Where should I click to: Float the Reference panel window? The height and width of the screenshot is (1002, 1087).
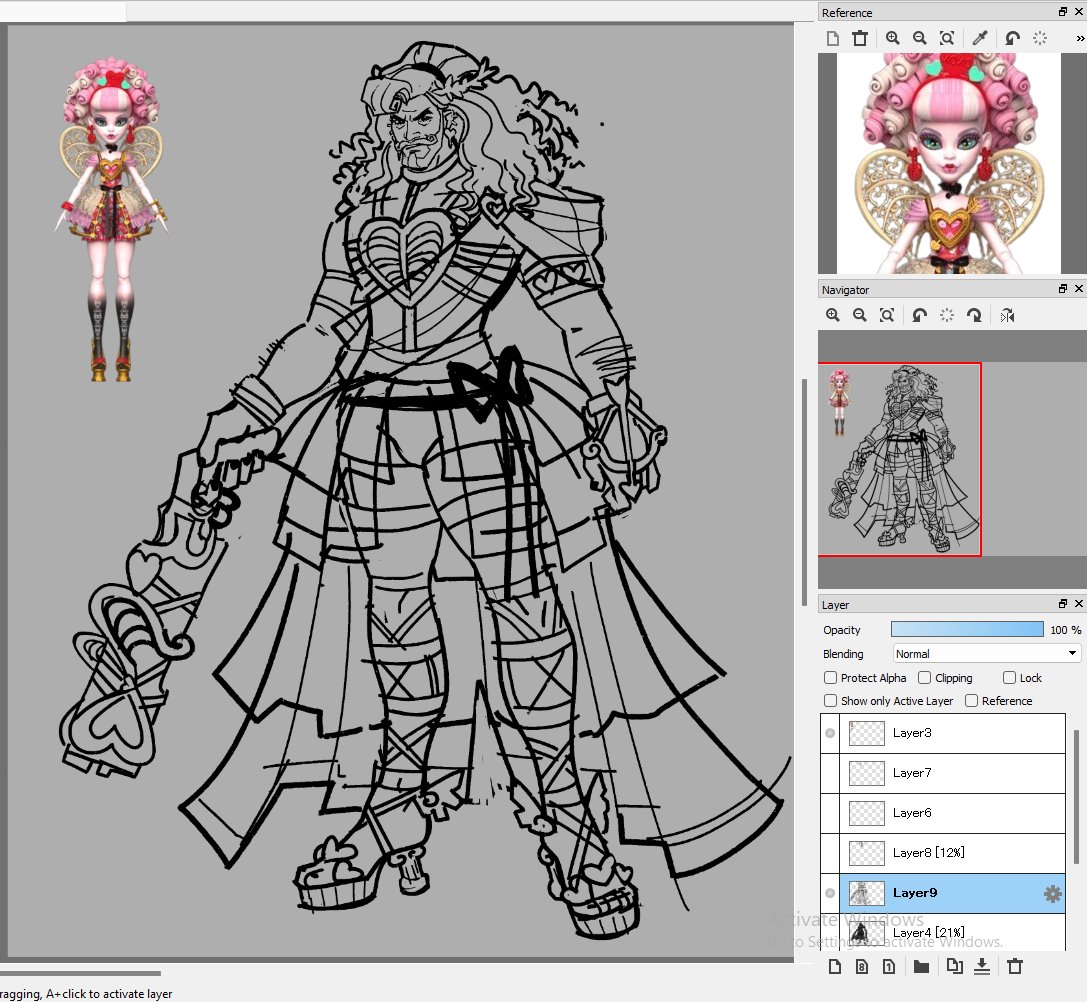coord(1063,12)
